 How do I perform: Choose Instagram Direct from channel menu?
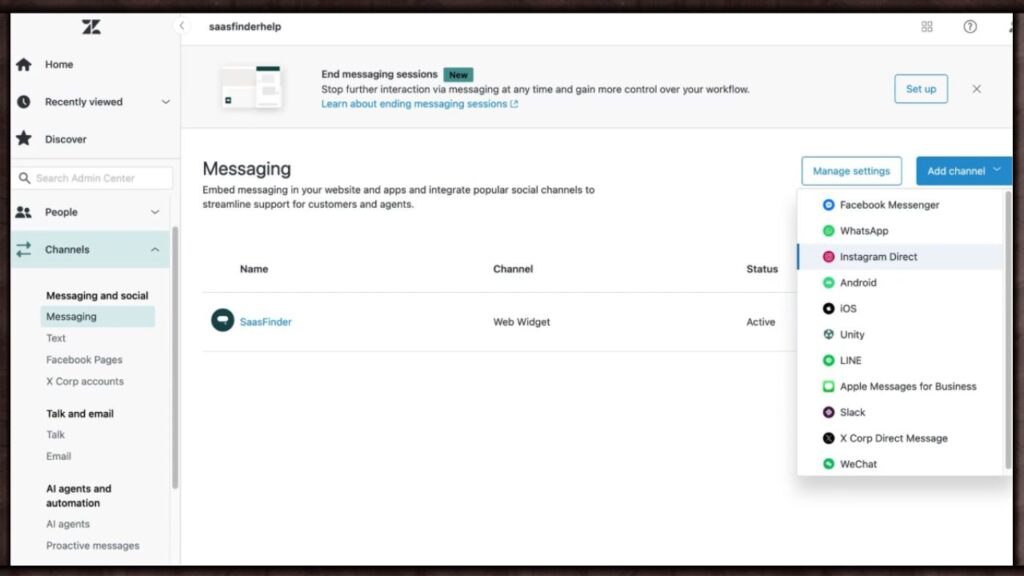click(900, 257)
